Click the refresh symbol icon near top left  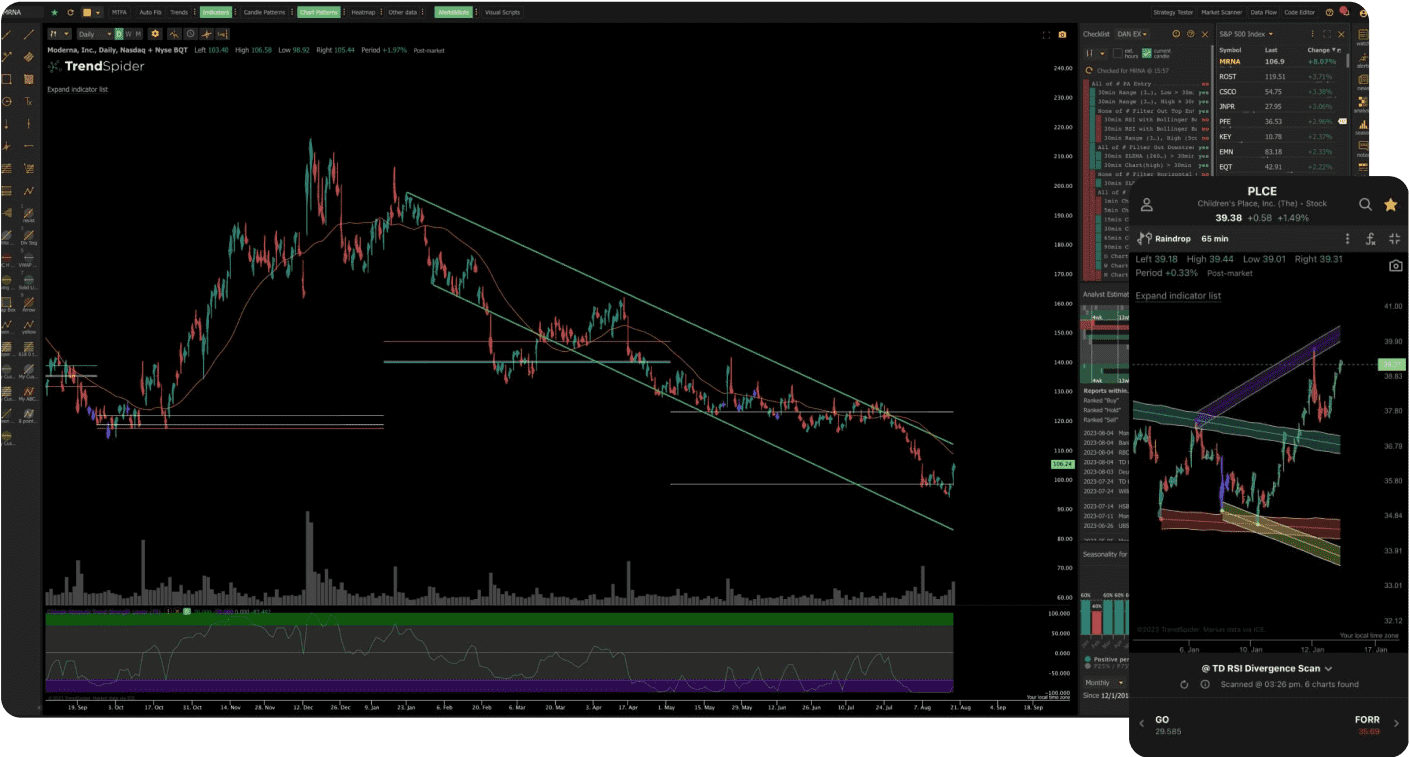click(x=71, y=12)
